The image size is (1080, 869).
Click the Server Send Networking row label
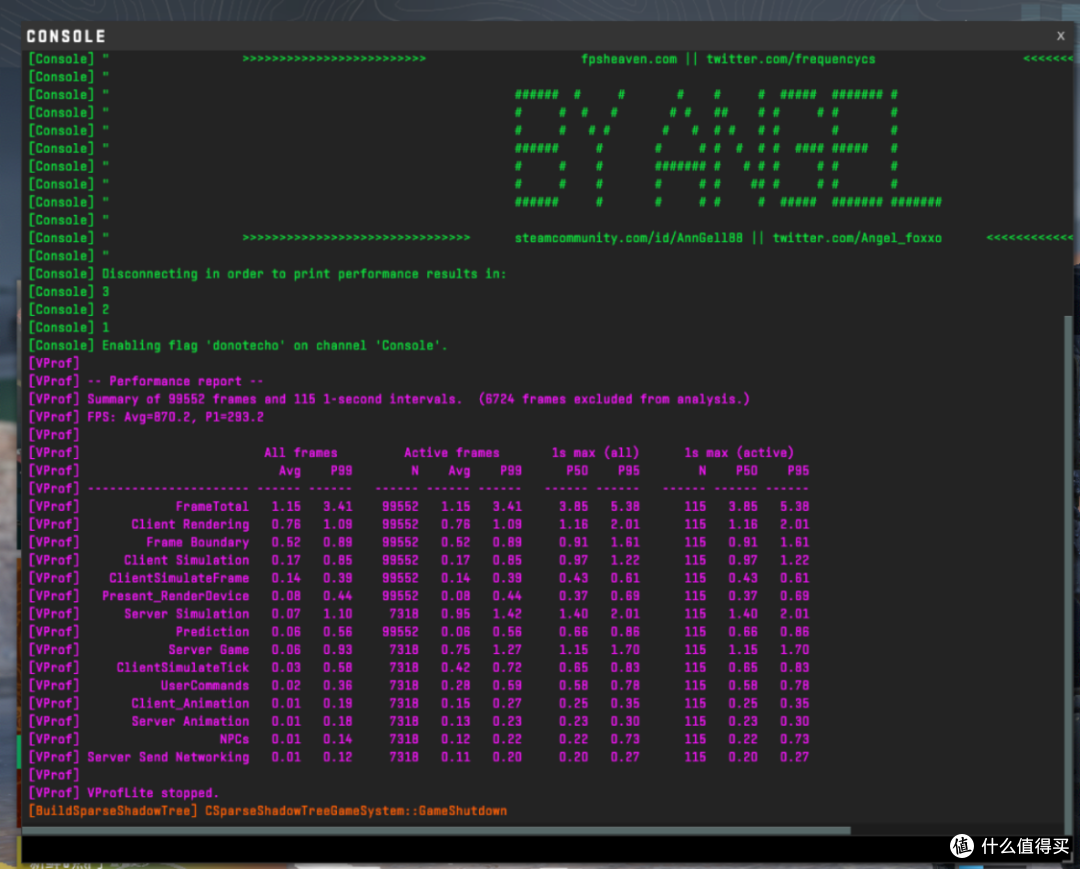tap(168, 757)
